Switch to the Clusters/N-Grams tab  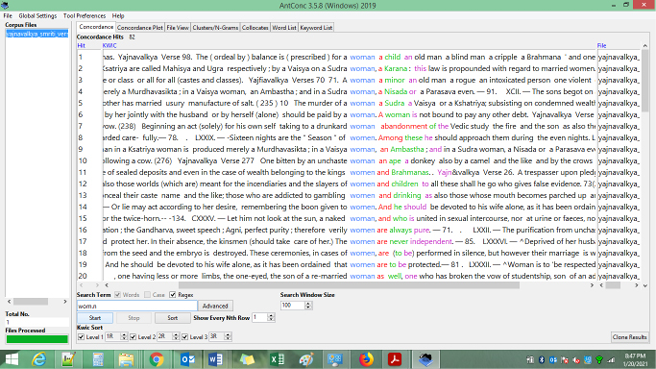tap(215, 28)
